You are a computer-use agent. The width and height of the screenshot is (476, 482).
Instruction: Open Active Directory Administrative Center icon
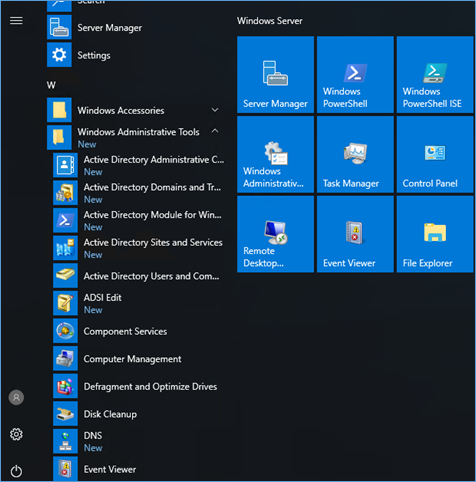[x=65, y=165]
